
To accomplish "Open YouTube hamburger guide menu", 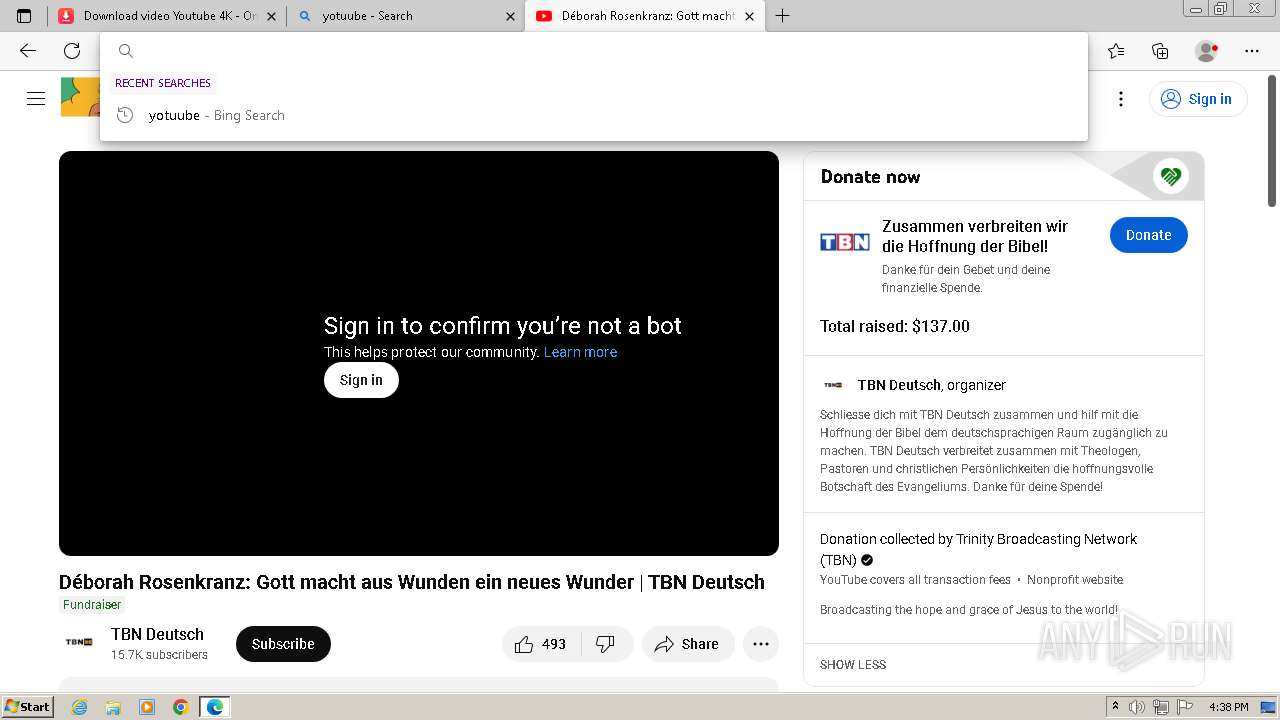I will (x=36, y=98).
